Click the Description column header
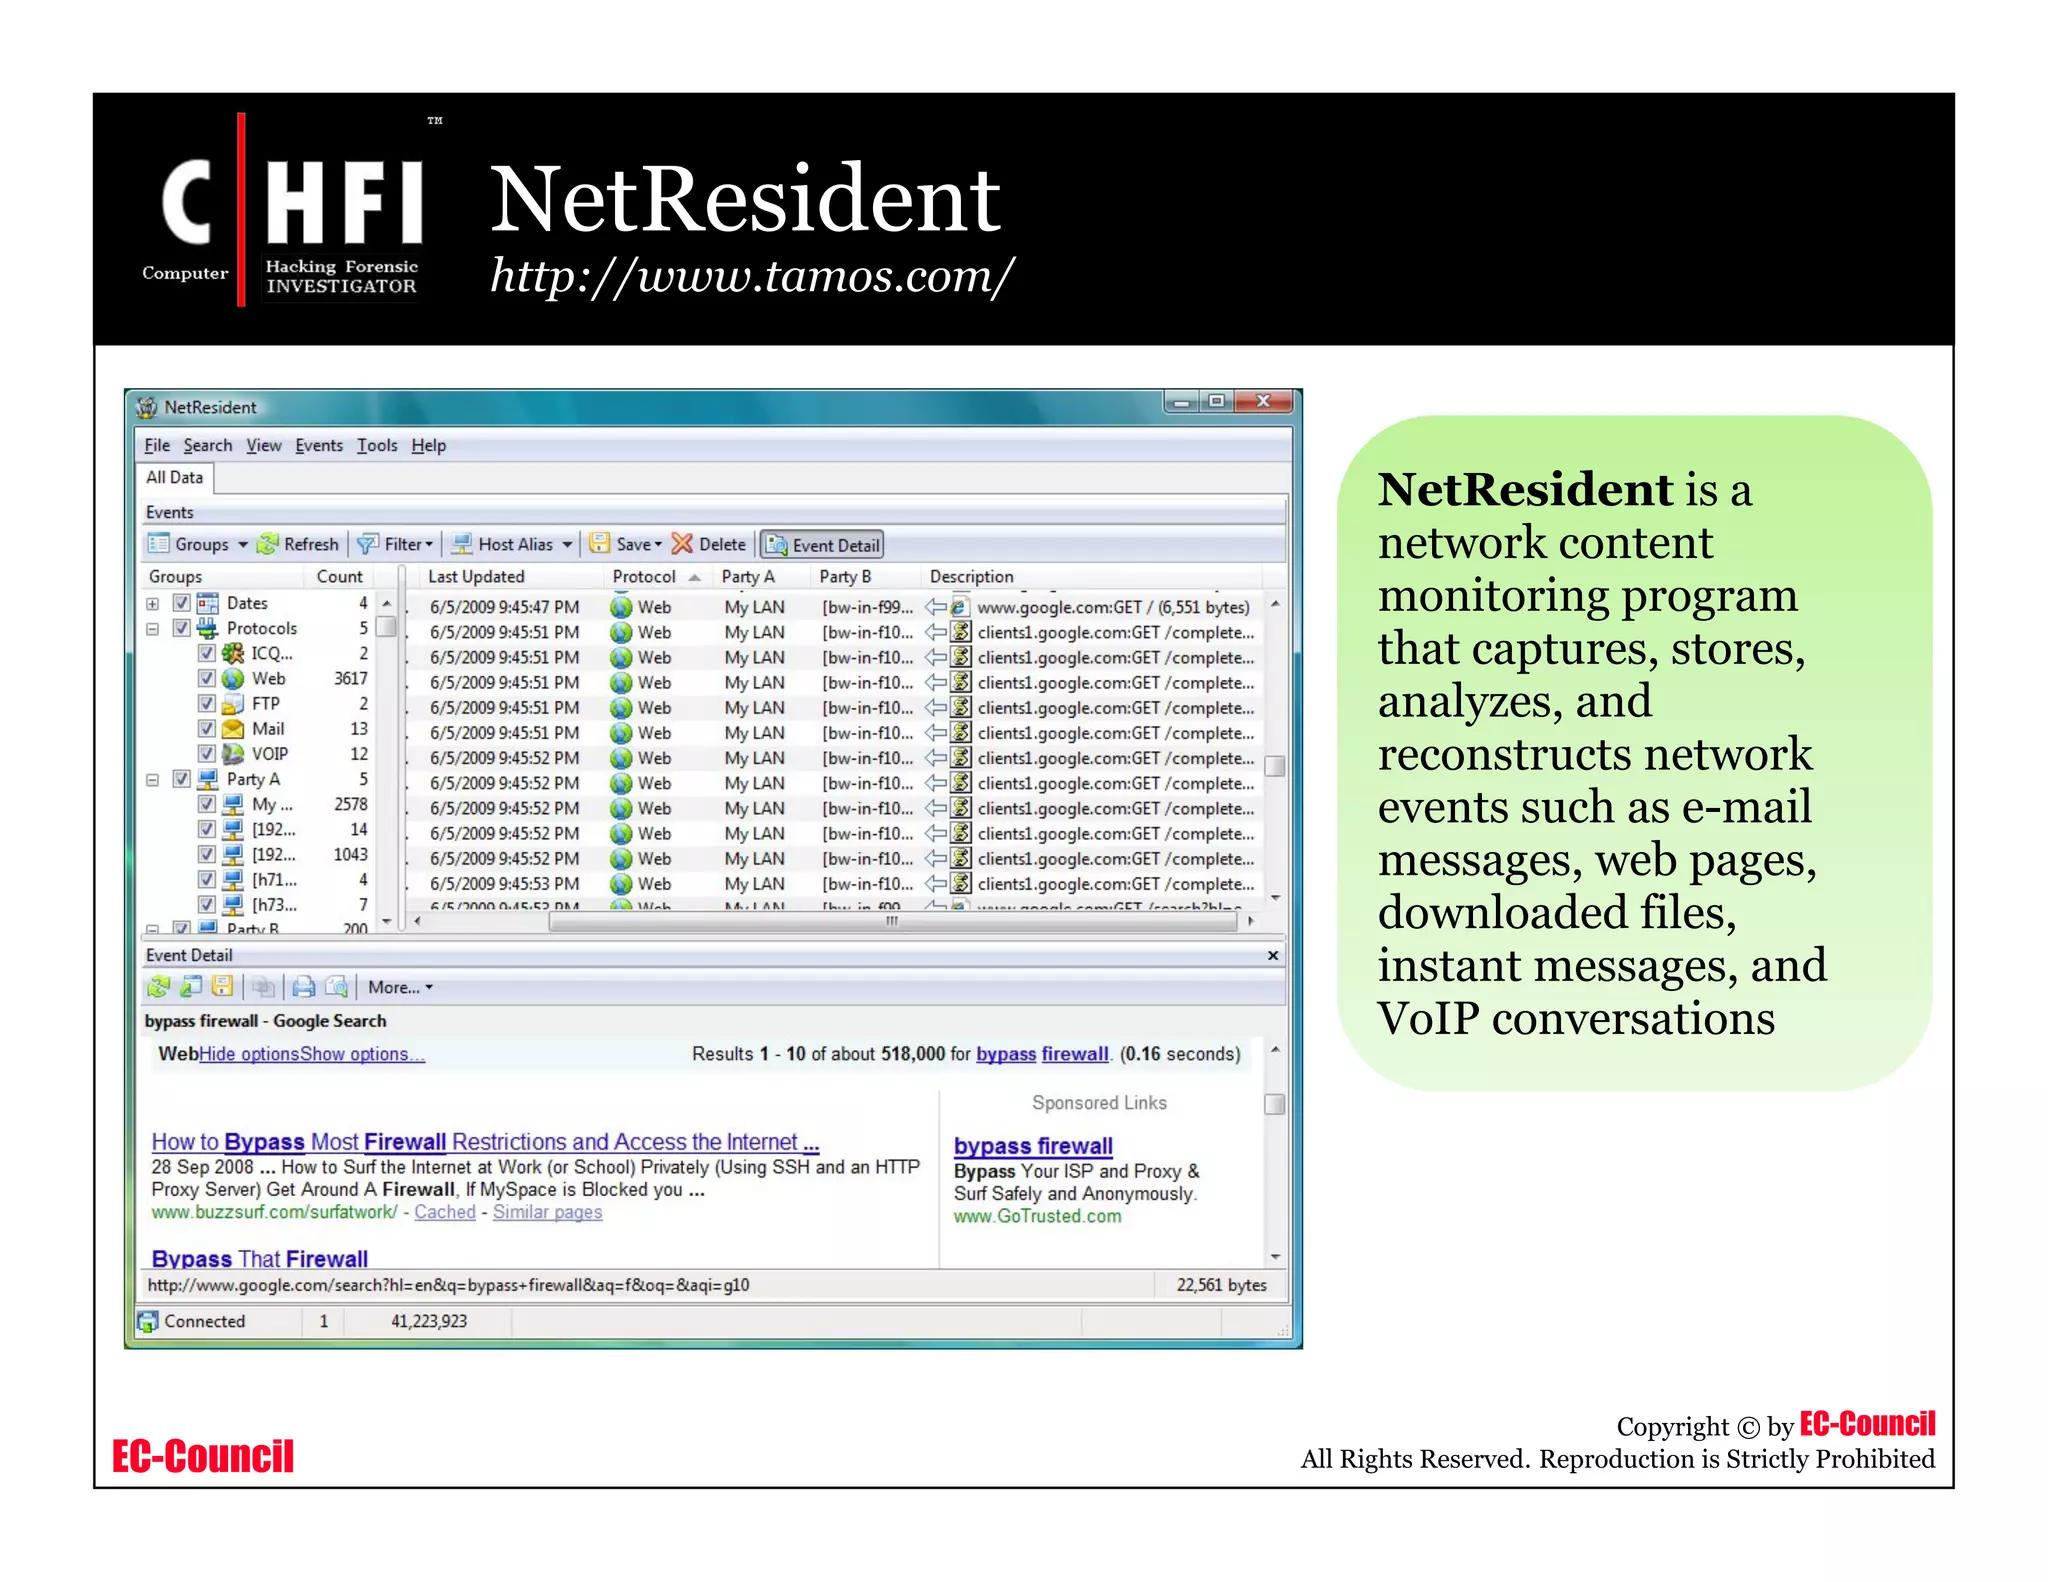Image resolution: width=2048 pixels, height=1582 pixels. point(1092,577)
